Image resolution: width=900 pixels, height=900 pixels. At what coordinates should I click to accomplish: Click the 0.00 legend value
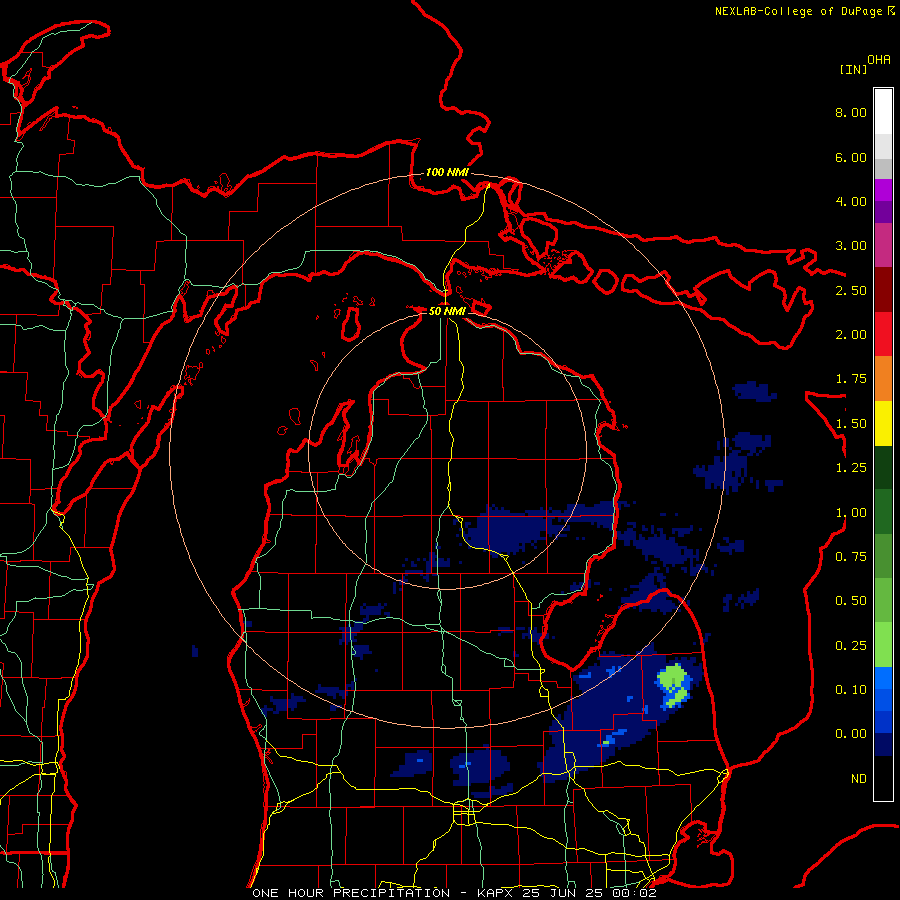[851, 734]
